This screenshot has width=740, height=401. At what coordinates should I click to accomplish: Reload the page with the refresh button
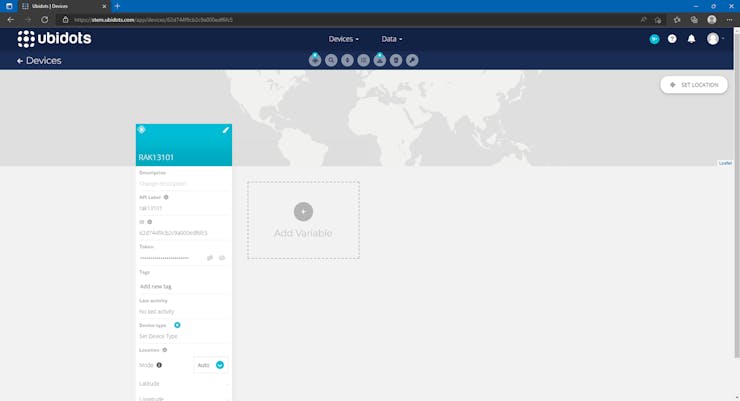point(44,20)
